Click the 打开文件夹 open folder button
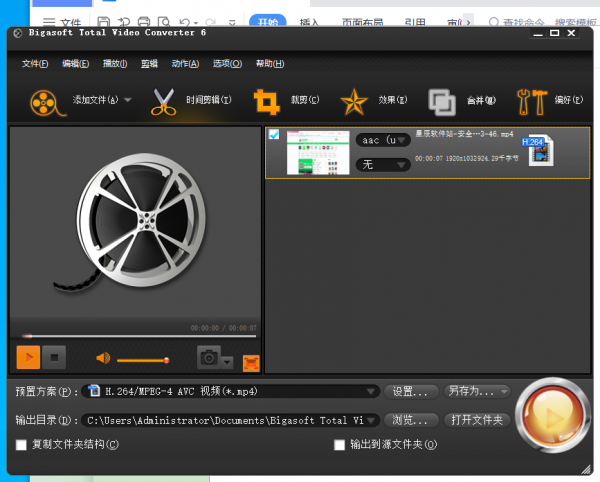The height and width of the screenshot is (482, 600). click(477, 420)
